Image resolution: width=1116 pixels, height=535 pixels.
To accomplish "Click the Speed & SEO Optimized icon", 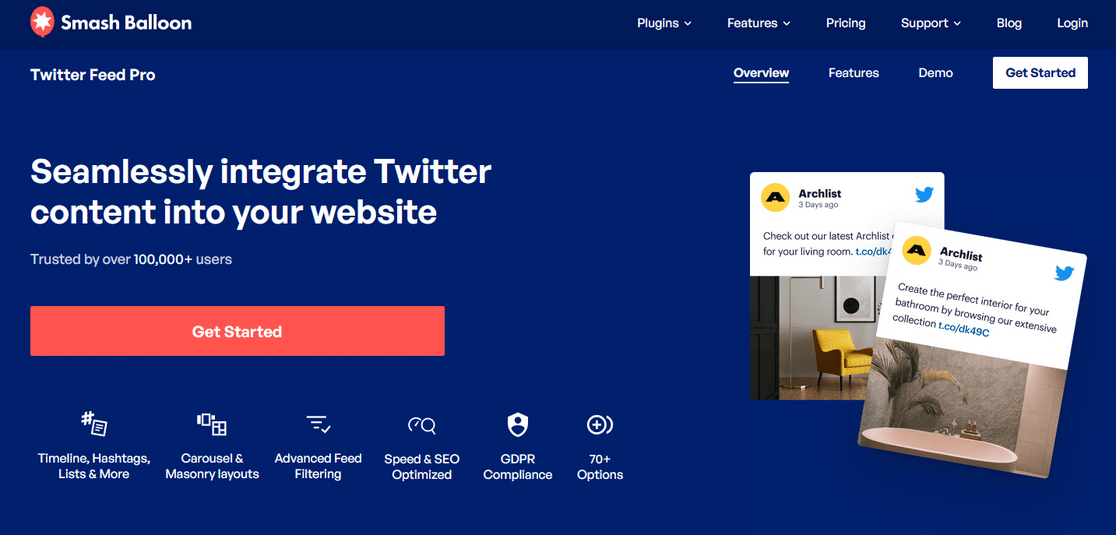I will tap(421, 425).
